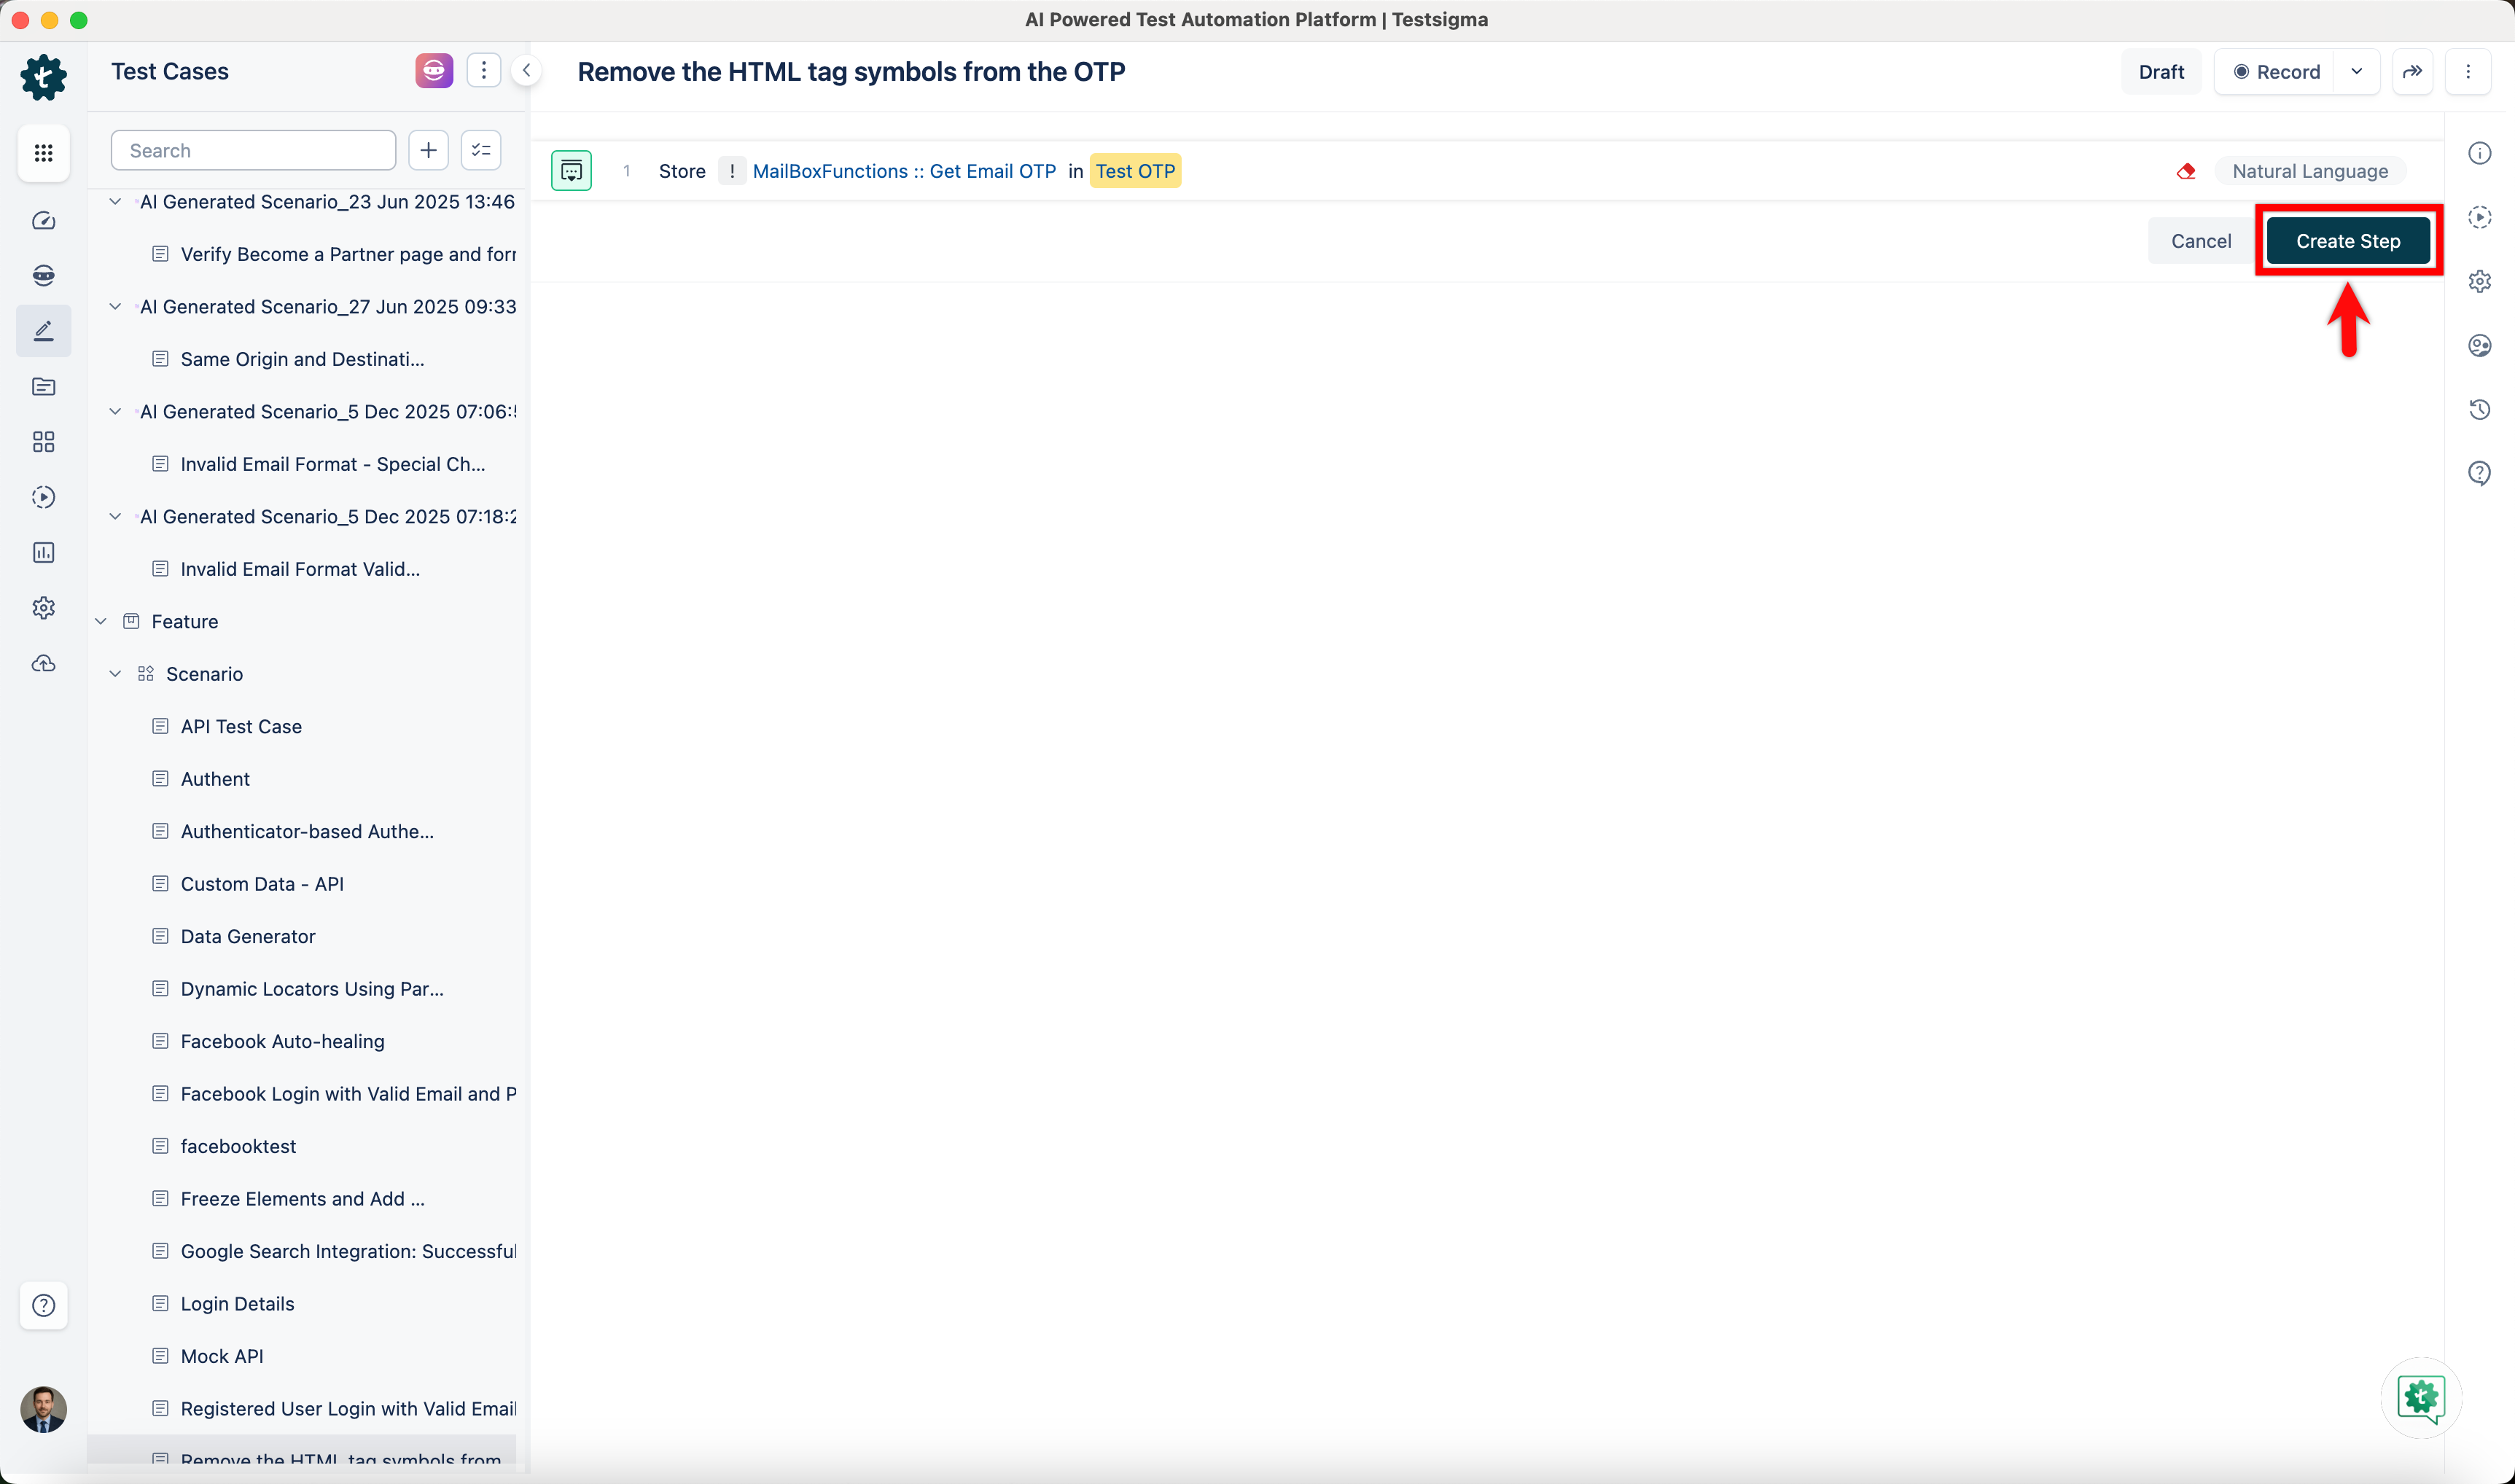Screen dimensions: 2515x1484
Task: Click the red eraser clear-step icon
Action: [2186, 171]
